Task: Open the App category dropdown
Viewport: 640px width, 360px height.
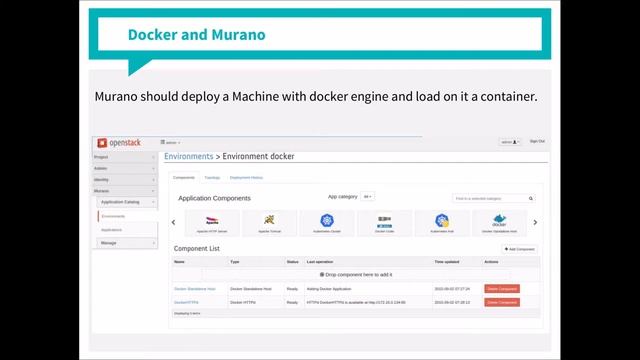Action: pyautogui.click(x=367, y=197)
